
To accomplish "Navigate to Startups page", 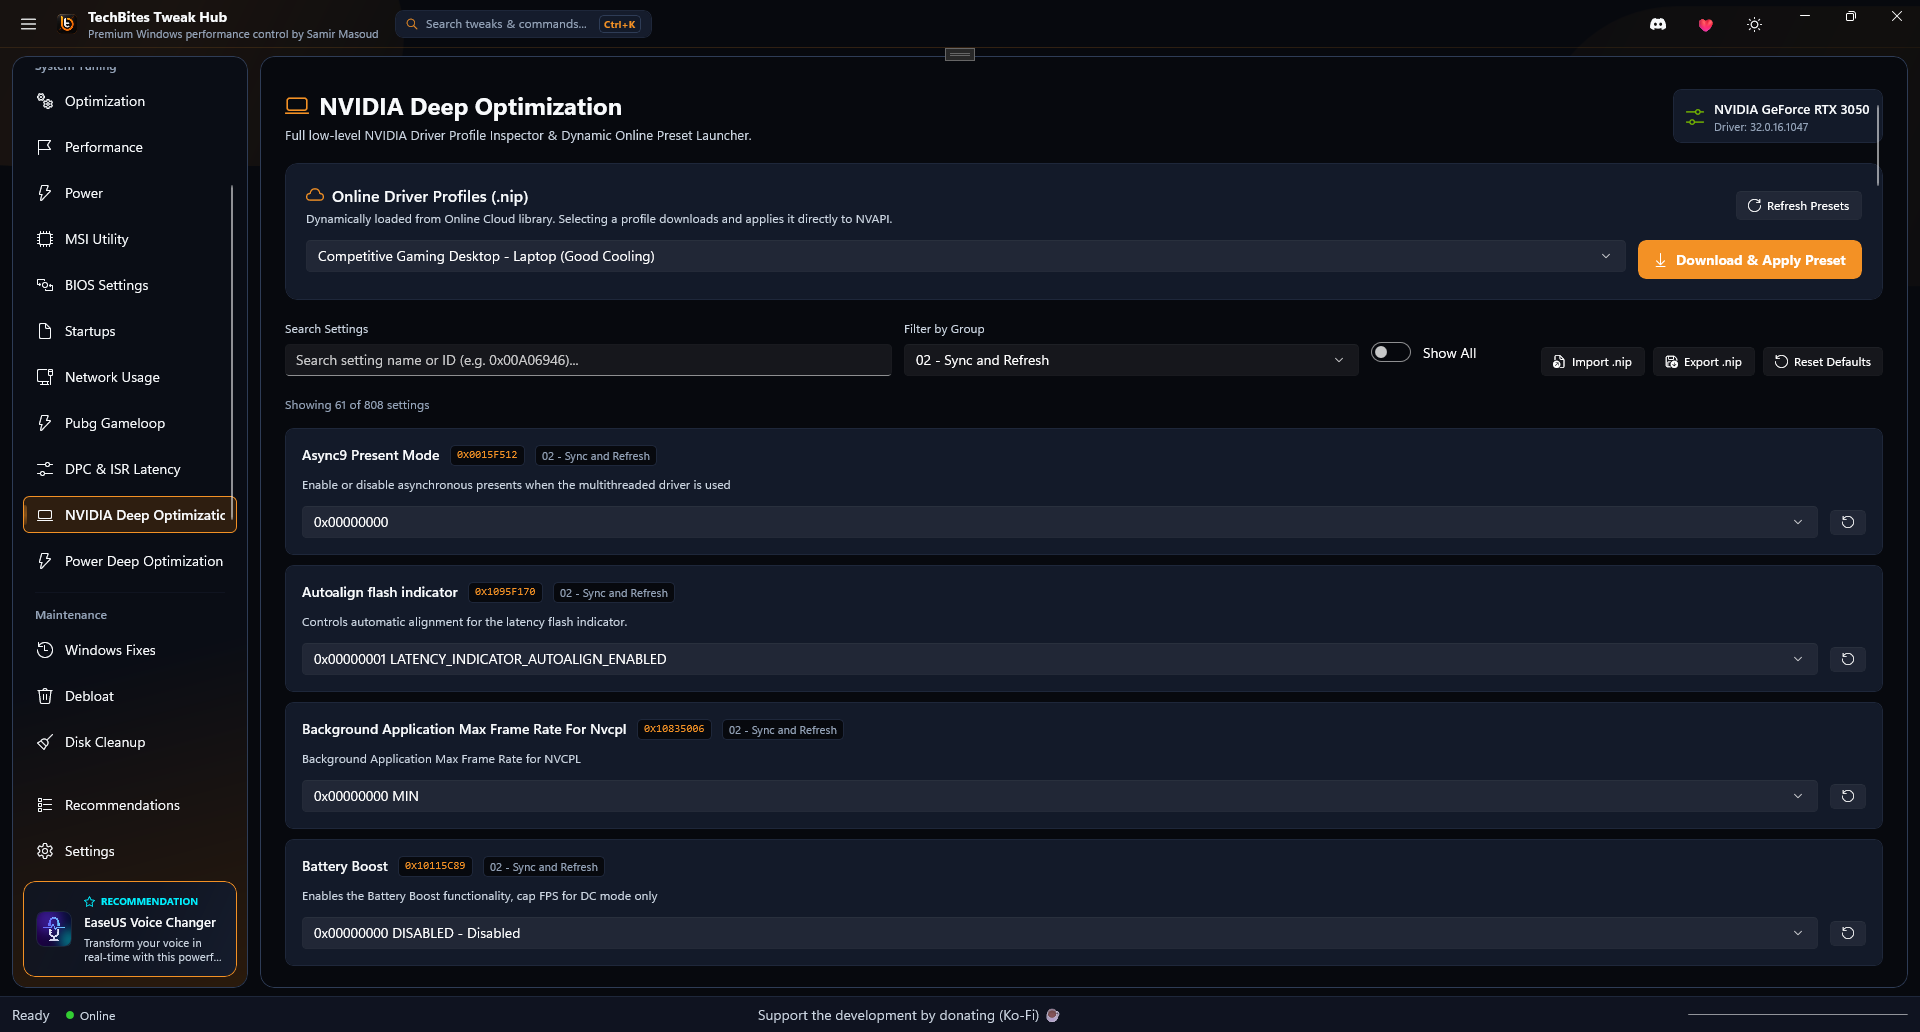I will coord(129,331).
